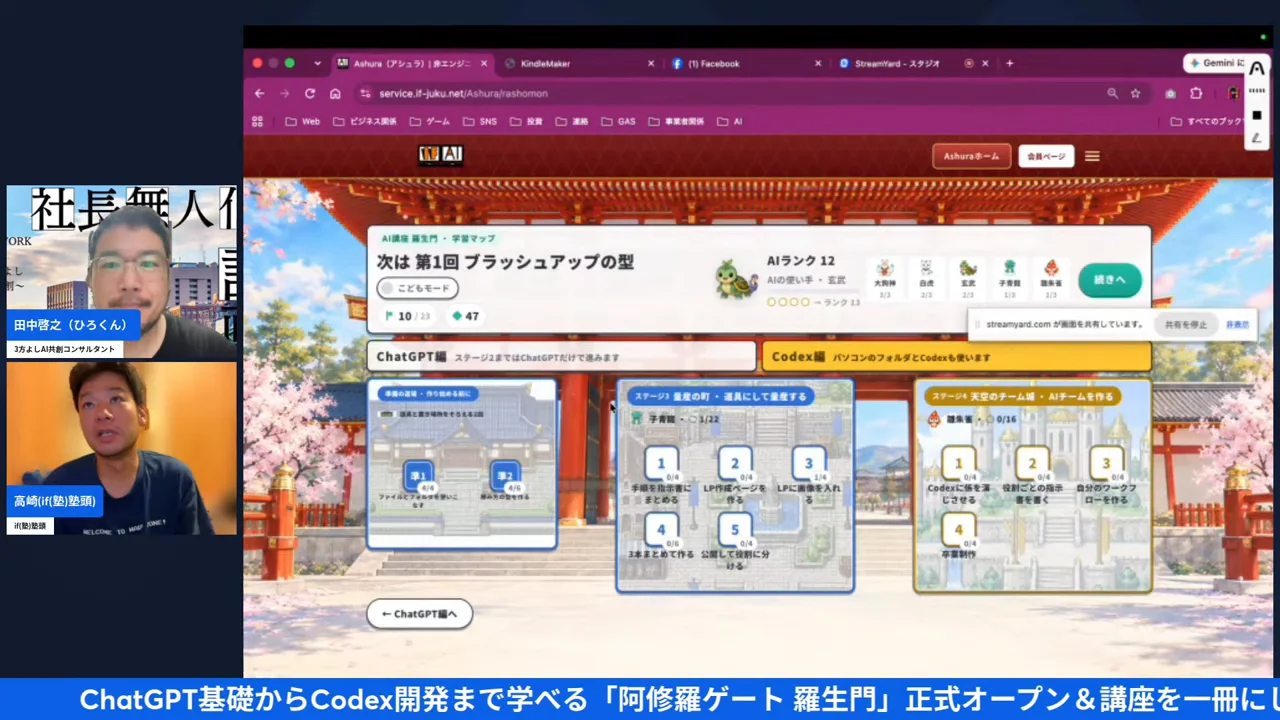Open the ゲーム bookmarks folder
Viewport: 1280px width, 720px height.
point(429,121)
